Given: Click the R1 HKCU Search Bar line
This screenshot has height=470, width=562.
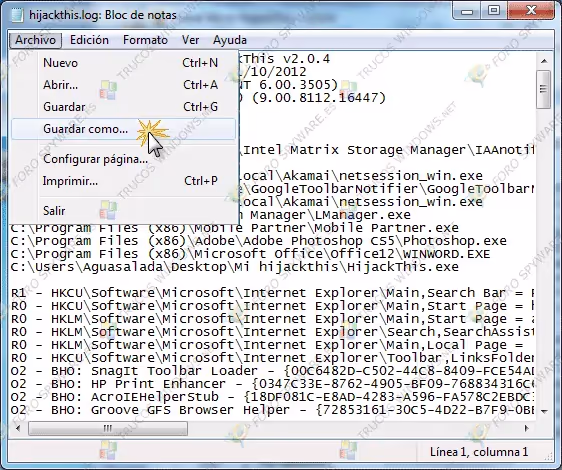Looking at the screenshot, I should click(x=272, y=293).
